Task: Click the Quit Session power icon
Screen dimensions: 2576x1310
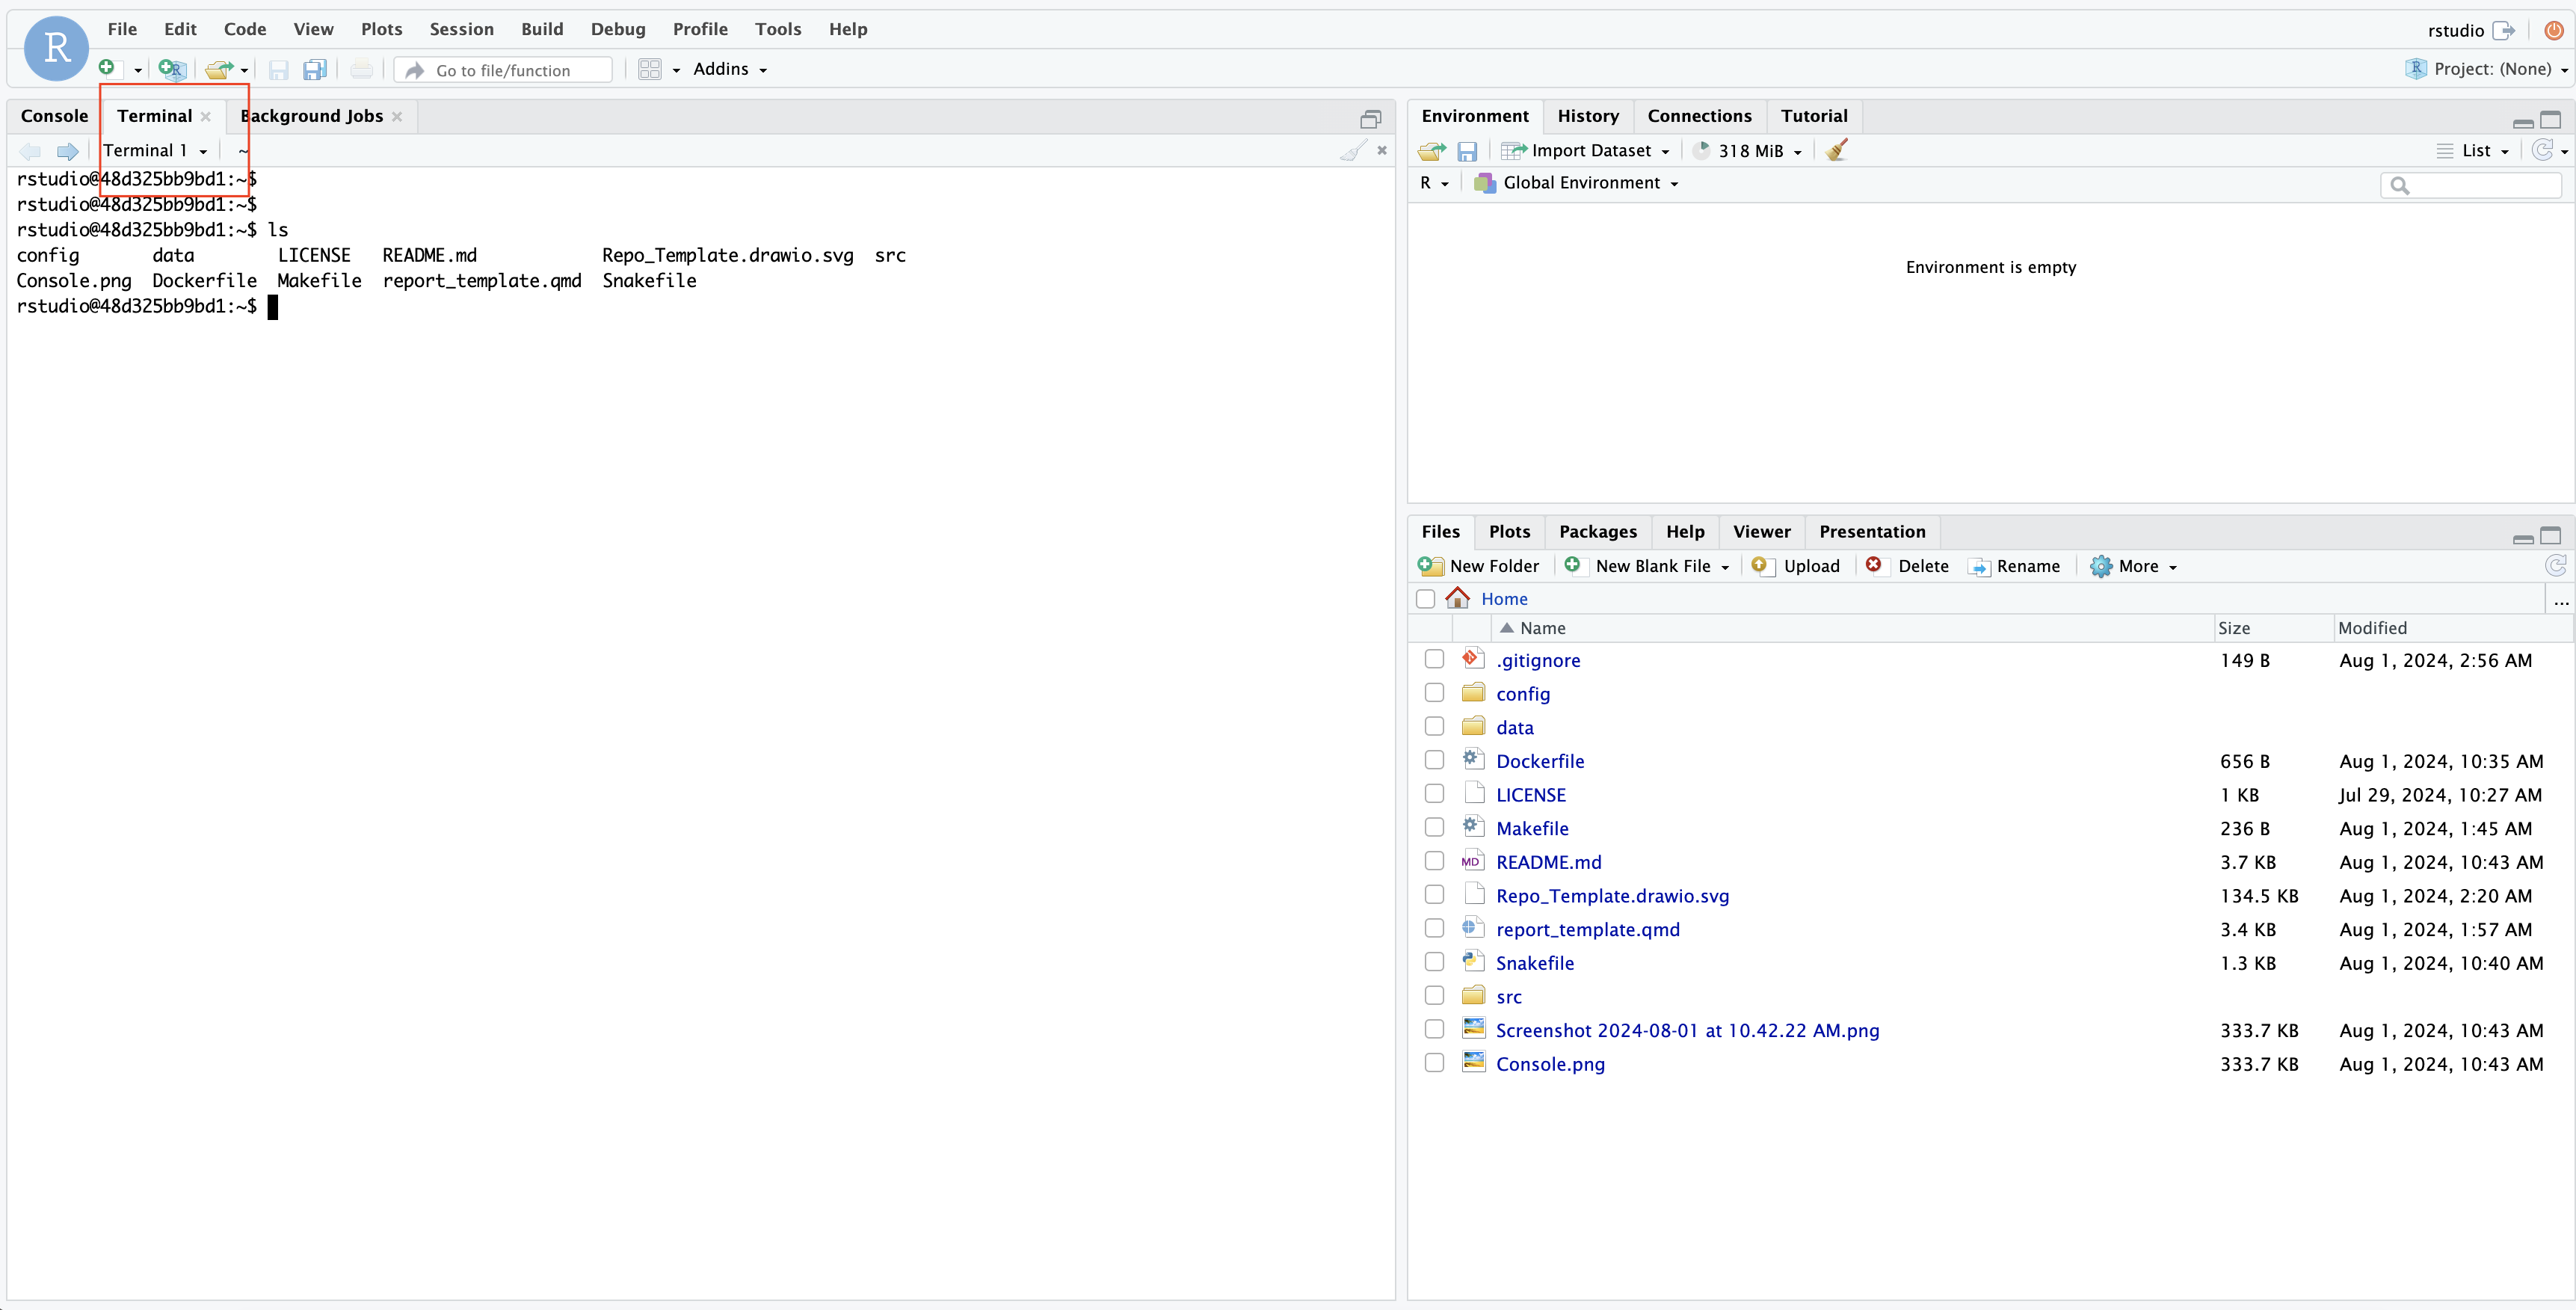Action: point(2553,30)
